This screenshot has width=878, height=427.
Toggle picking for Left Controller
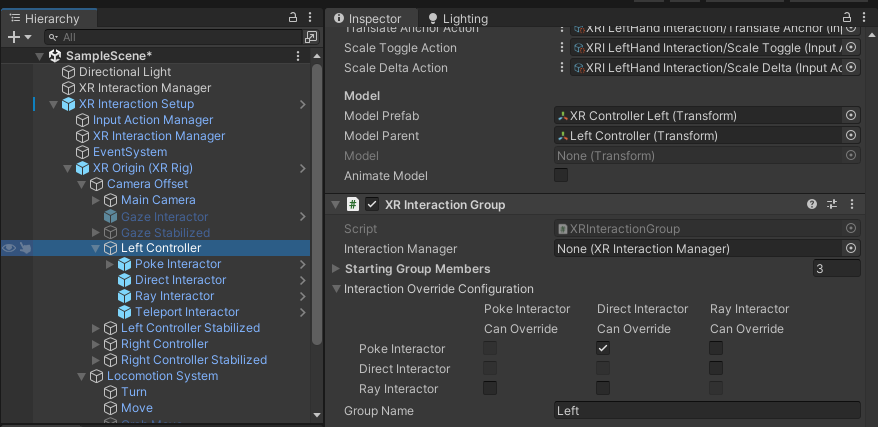(x=25, y=248)
